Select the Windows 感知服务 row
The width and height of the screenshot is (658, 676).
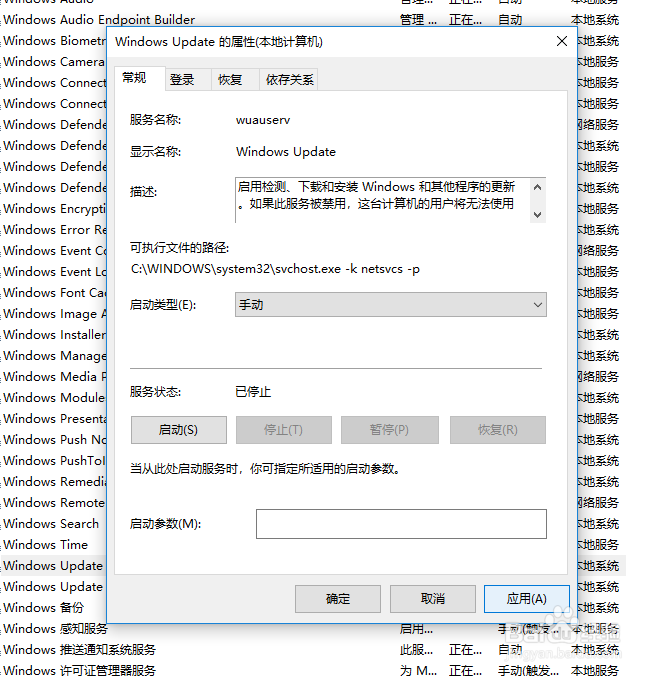point(55,629)
